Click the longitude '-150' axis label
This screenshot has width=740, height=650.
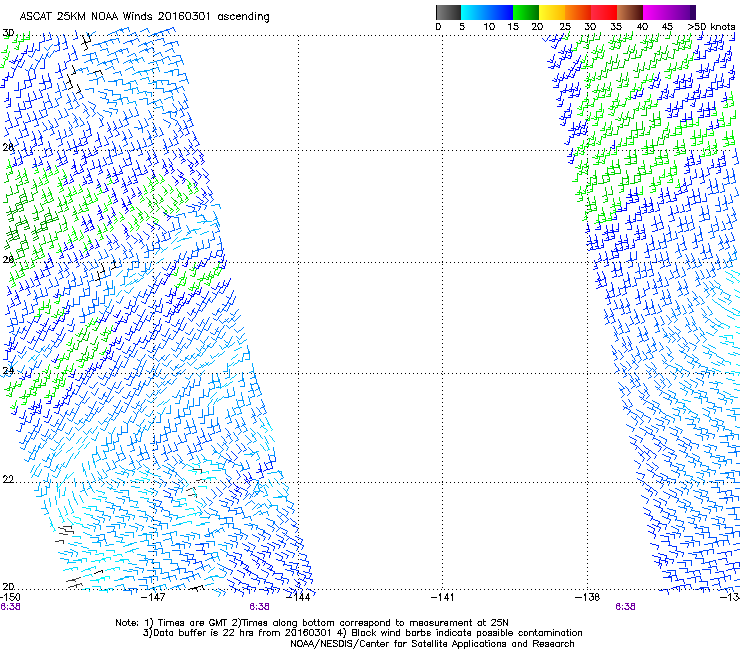(x=10, y=597)
